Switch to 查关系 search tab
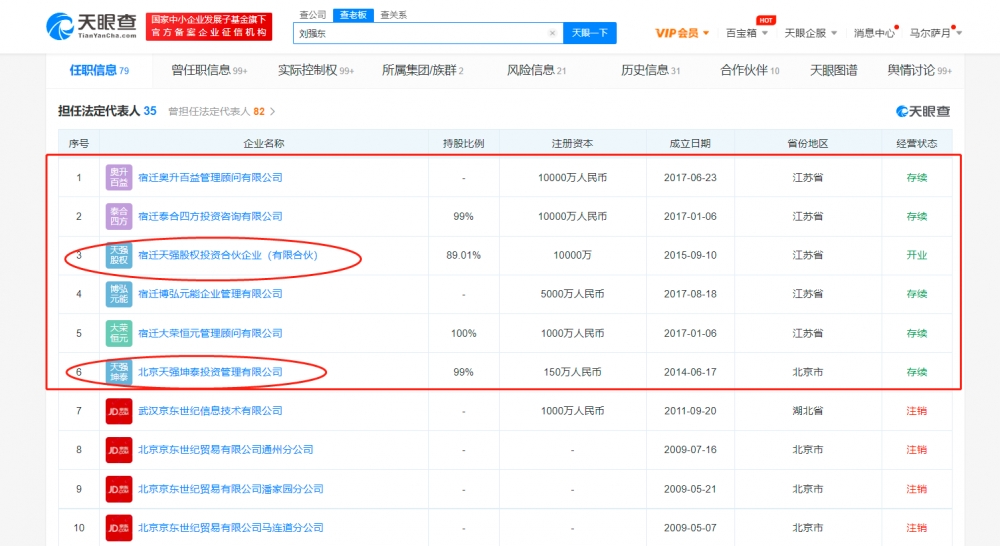The width and height of the screenshot is (1000, 546). click(393, 15)
